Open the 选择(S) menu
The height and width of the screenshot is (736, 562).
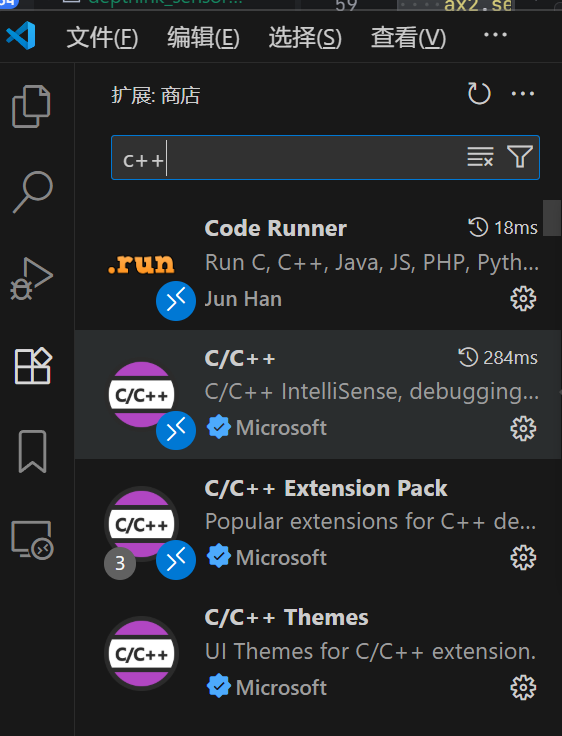click(305, 38)
